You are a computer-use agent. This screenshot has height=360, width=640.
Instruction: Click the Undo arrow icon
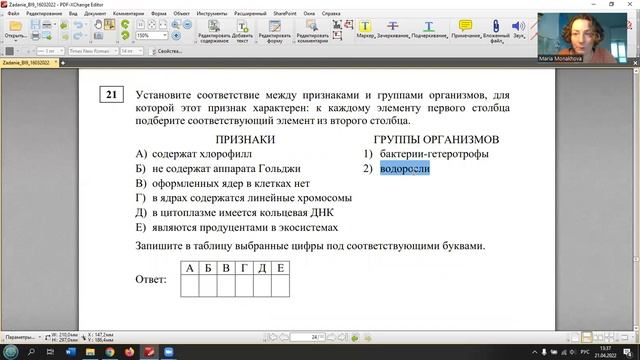[78, 25]
